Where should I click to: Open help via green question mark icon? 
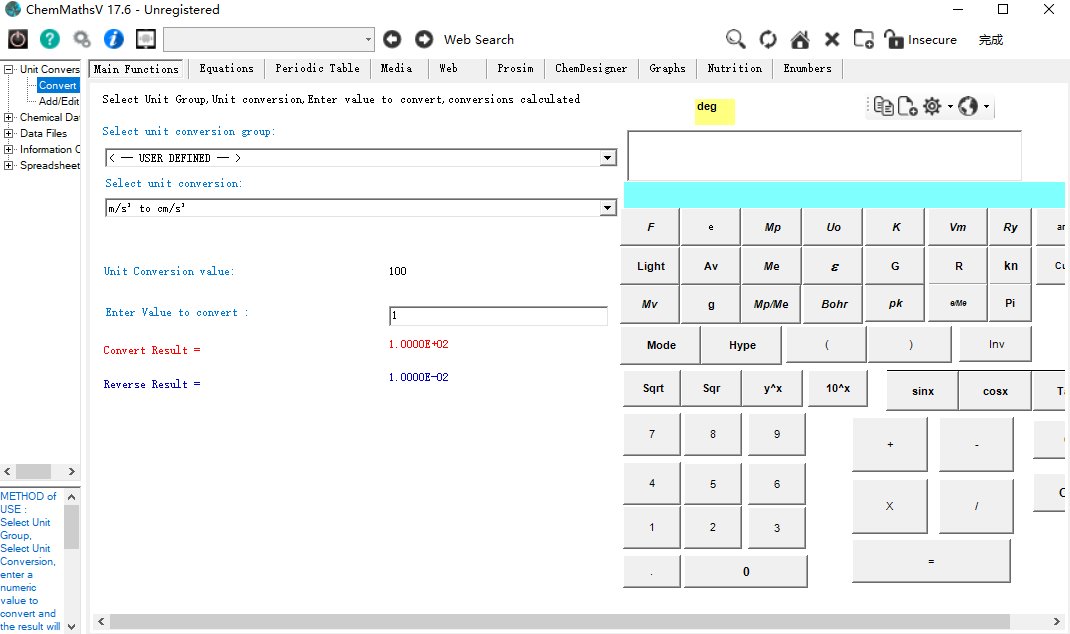(50, 39)
